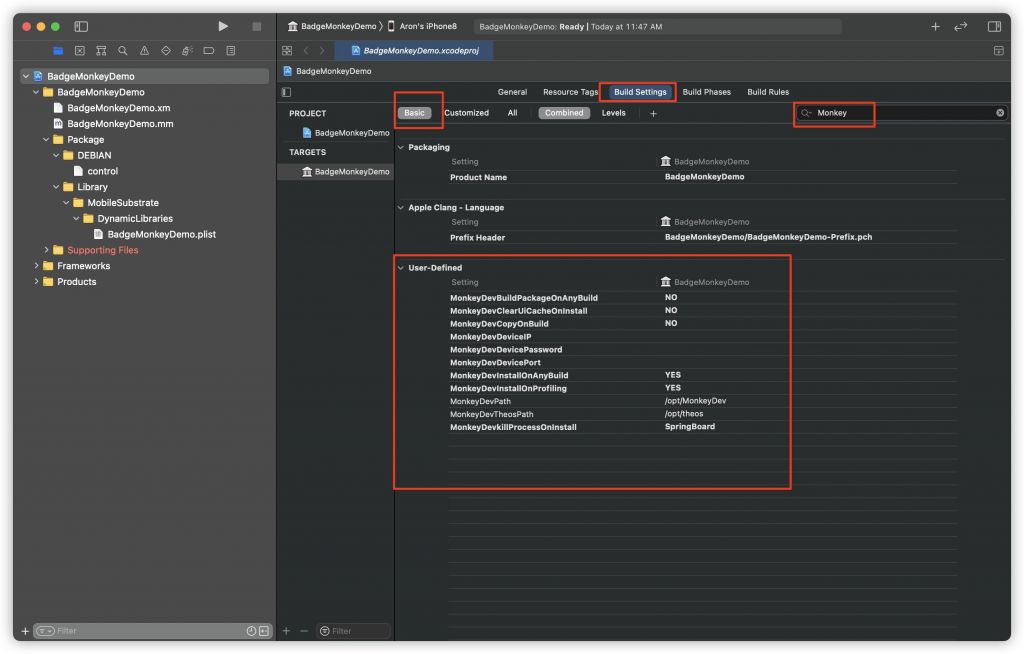Add a target with the plus button
The image size is (1024, 654).
(286, 630)
